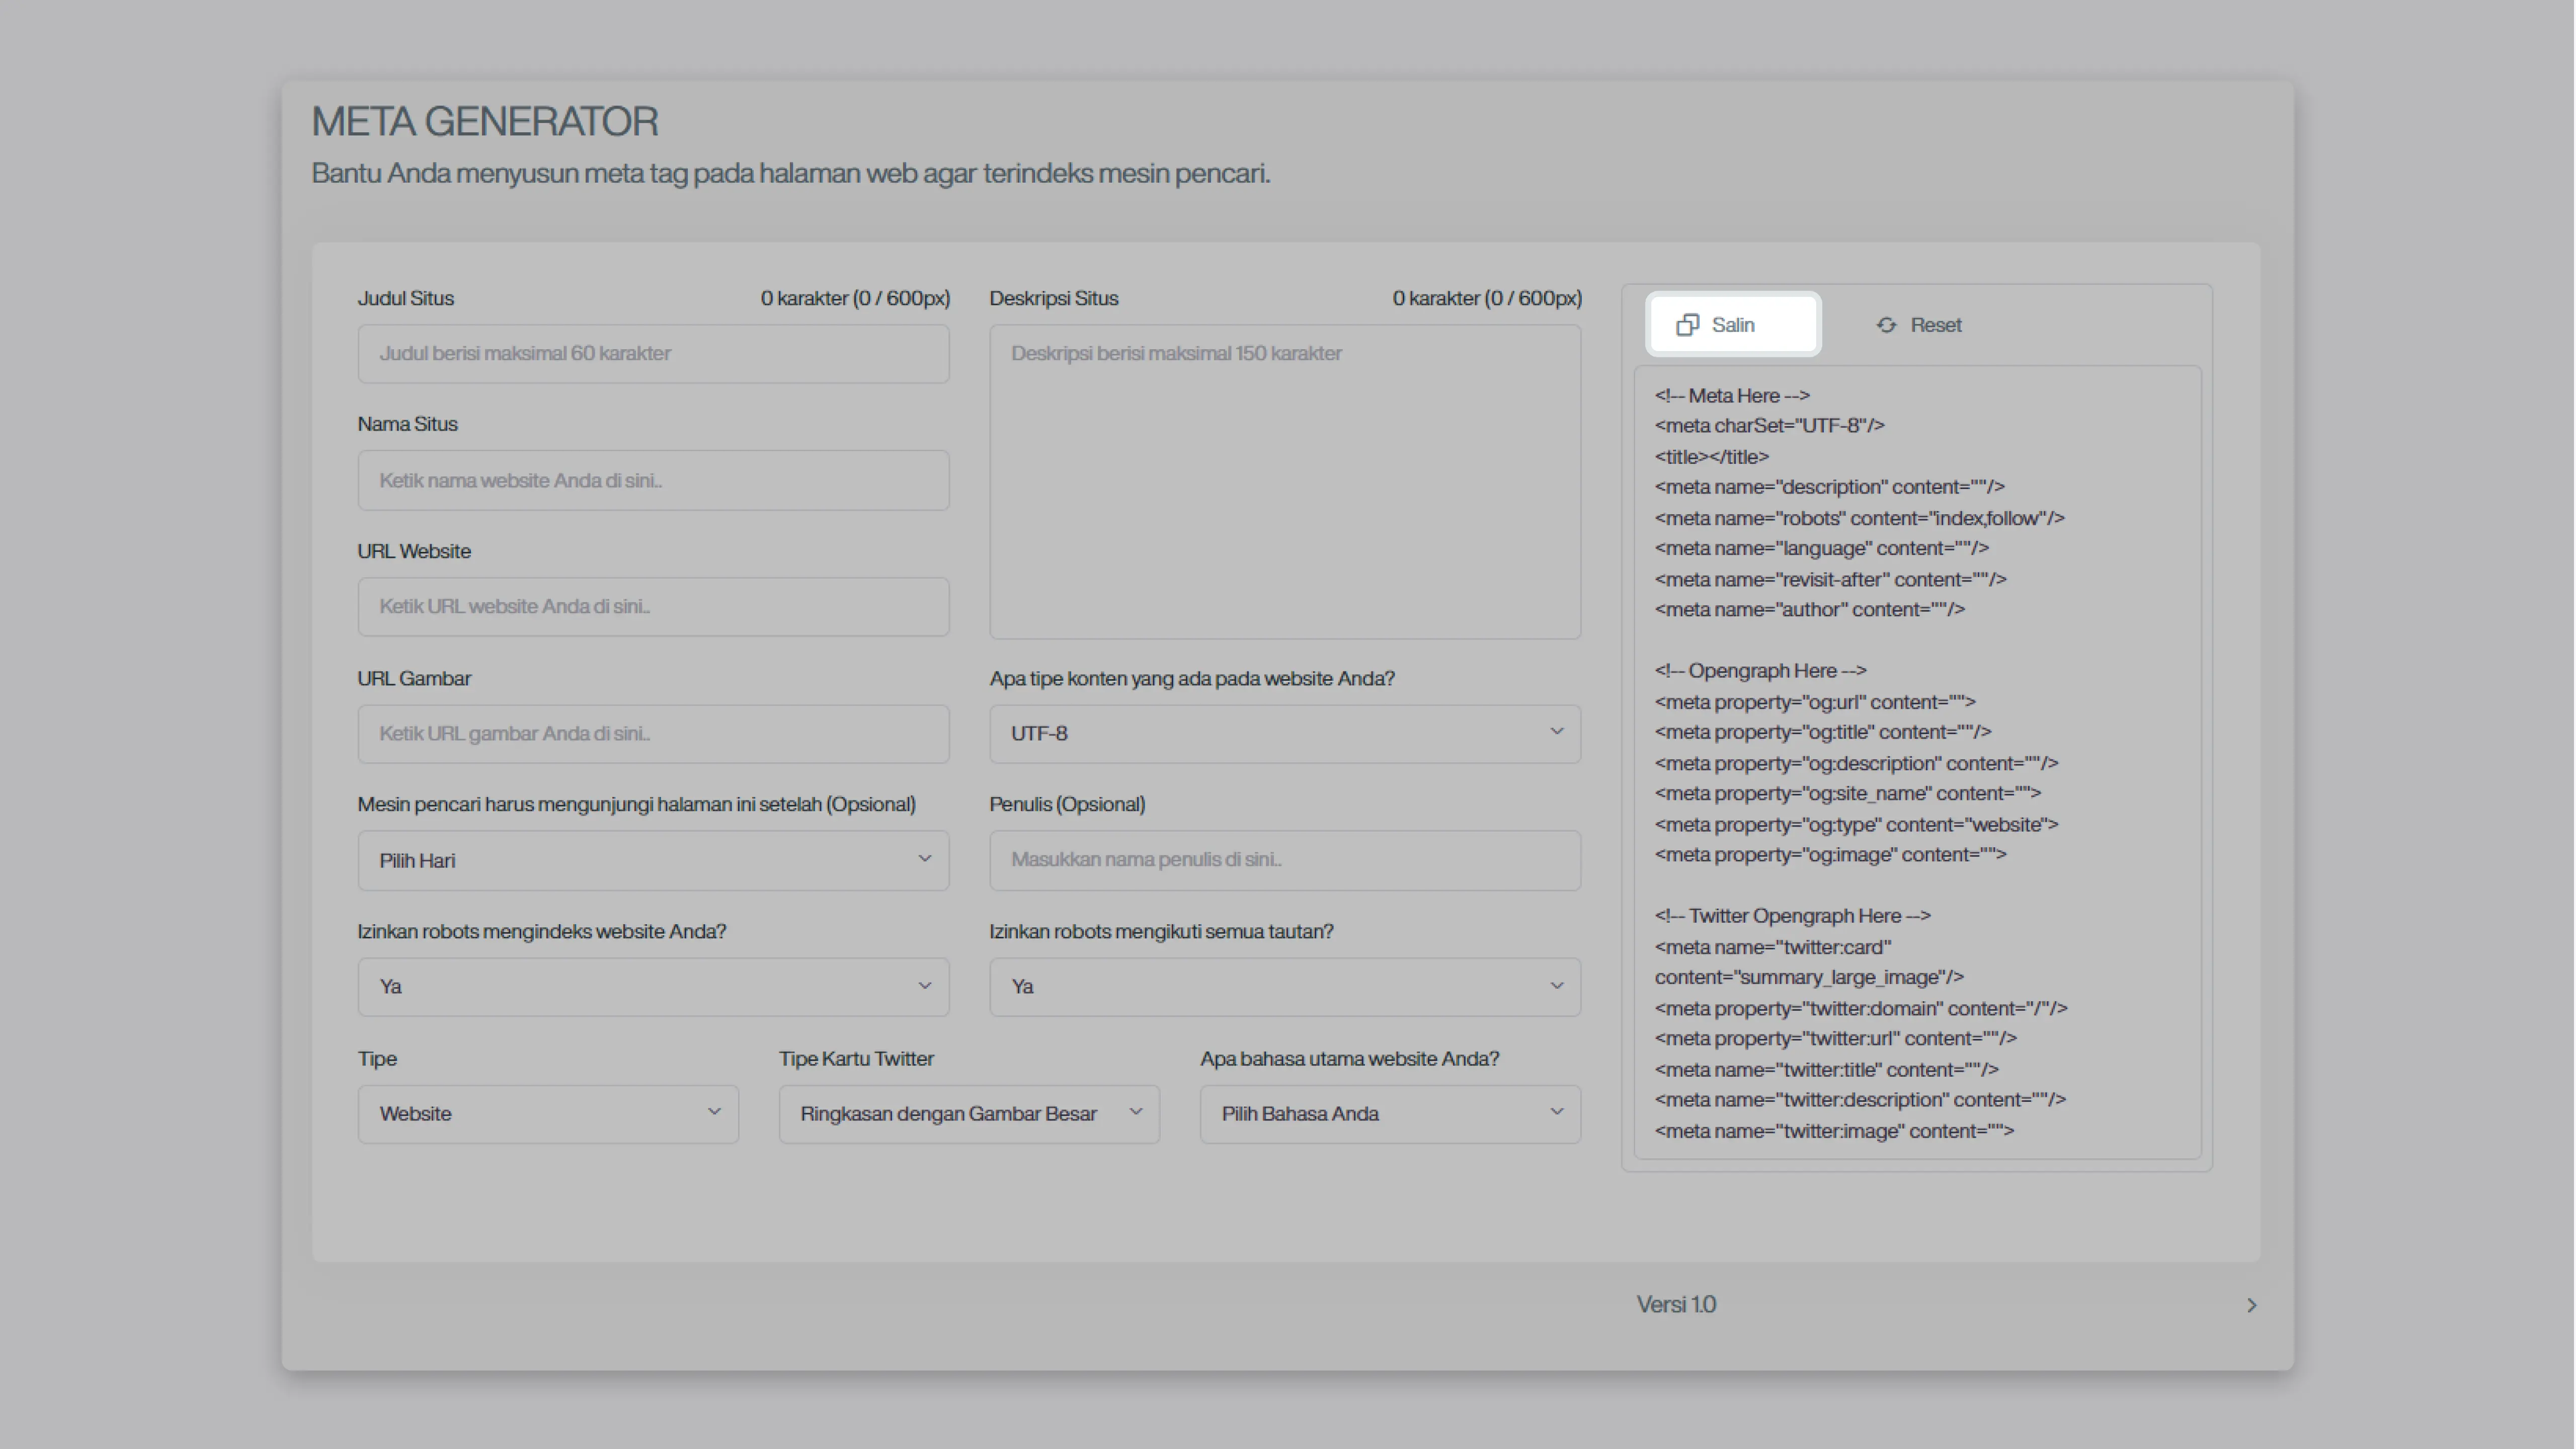Screen dimensions: 2576x1449
Task: Expand the Tipe Website dropdown
Action: pos(547,1113)
